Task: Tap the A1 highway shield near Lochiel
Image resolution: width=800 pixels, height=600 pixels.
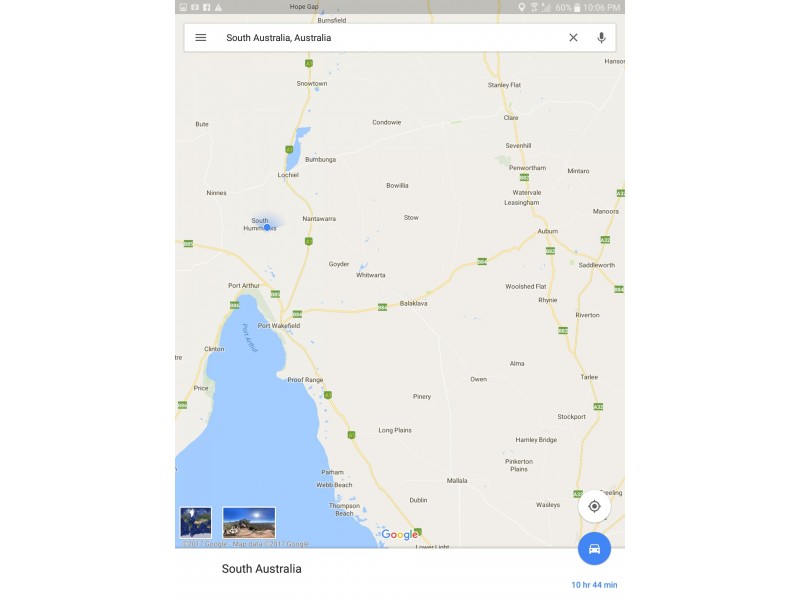Action: [x=289, y=149]
